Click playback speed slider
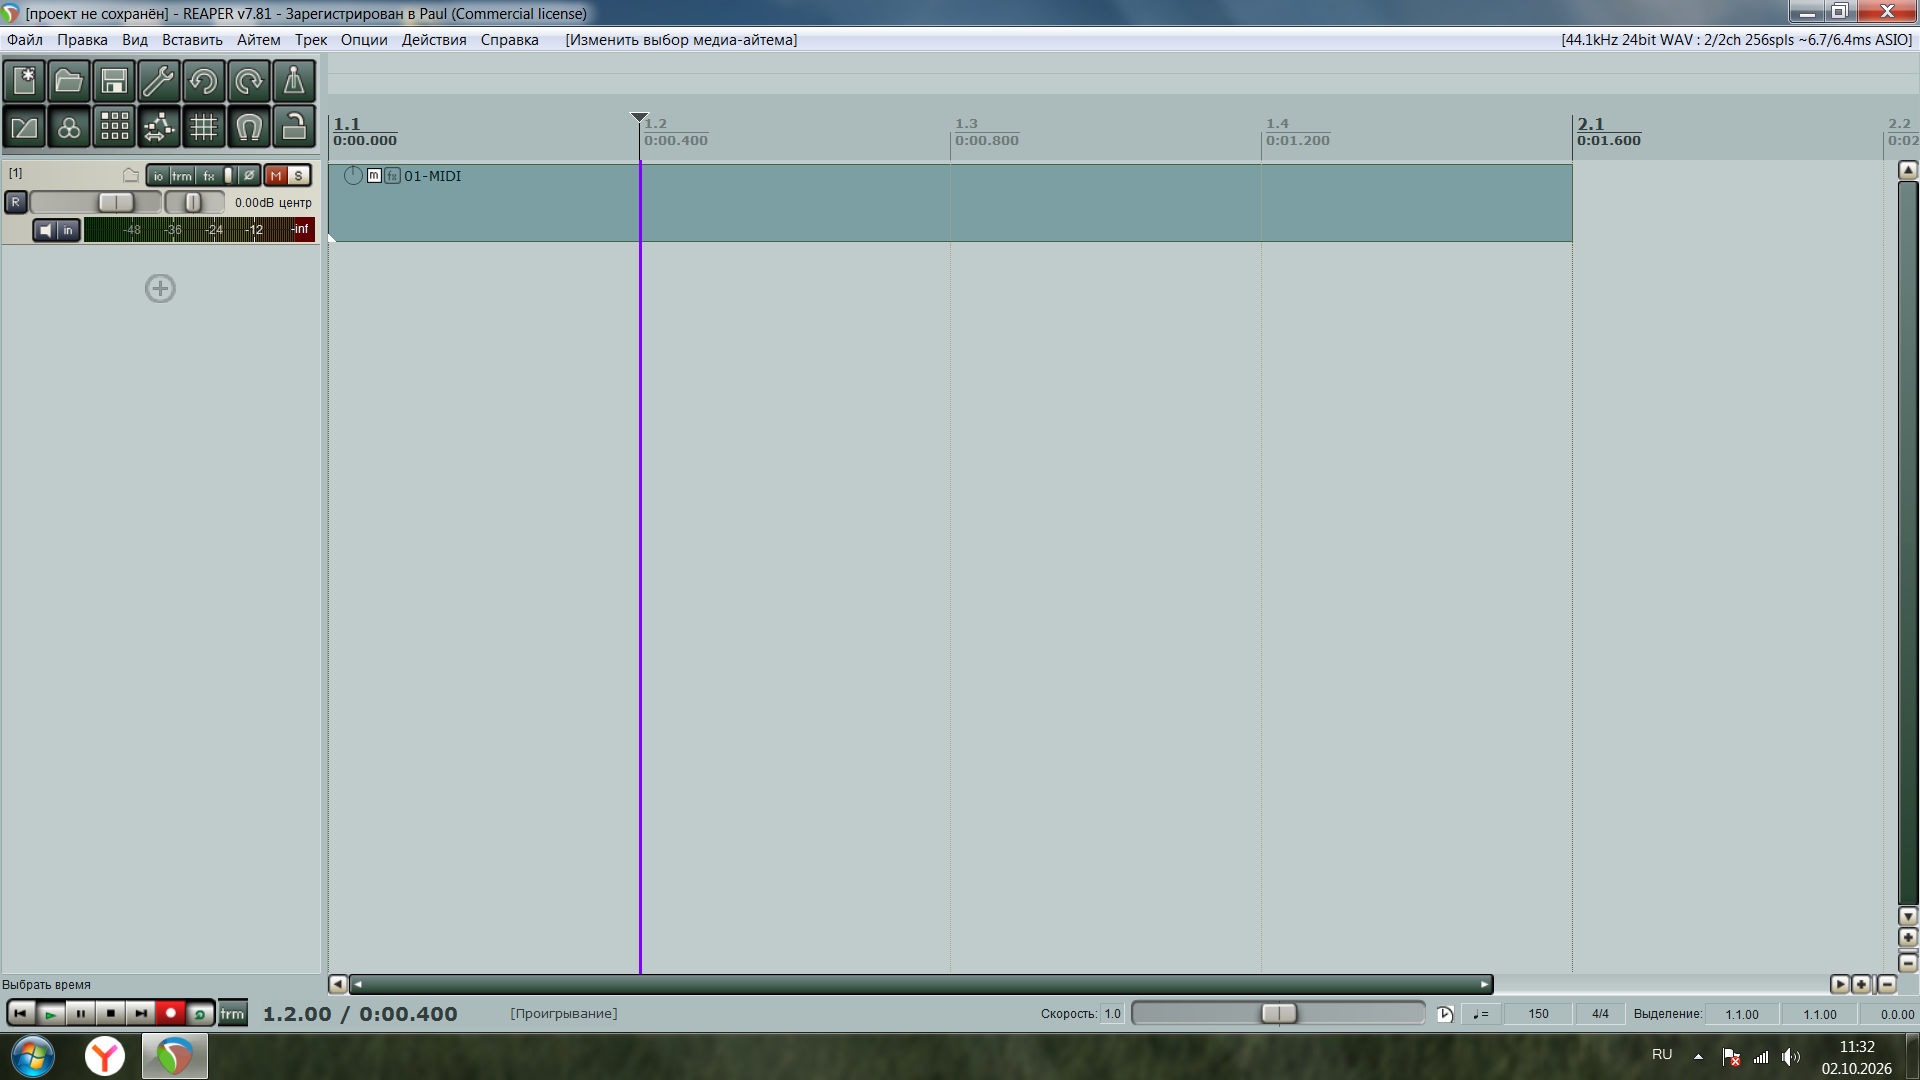Image resolution: width=1920 pixels, height=1080 pixels. [x=1278, y=1014]
